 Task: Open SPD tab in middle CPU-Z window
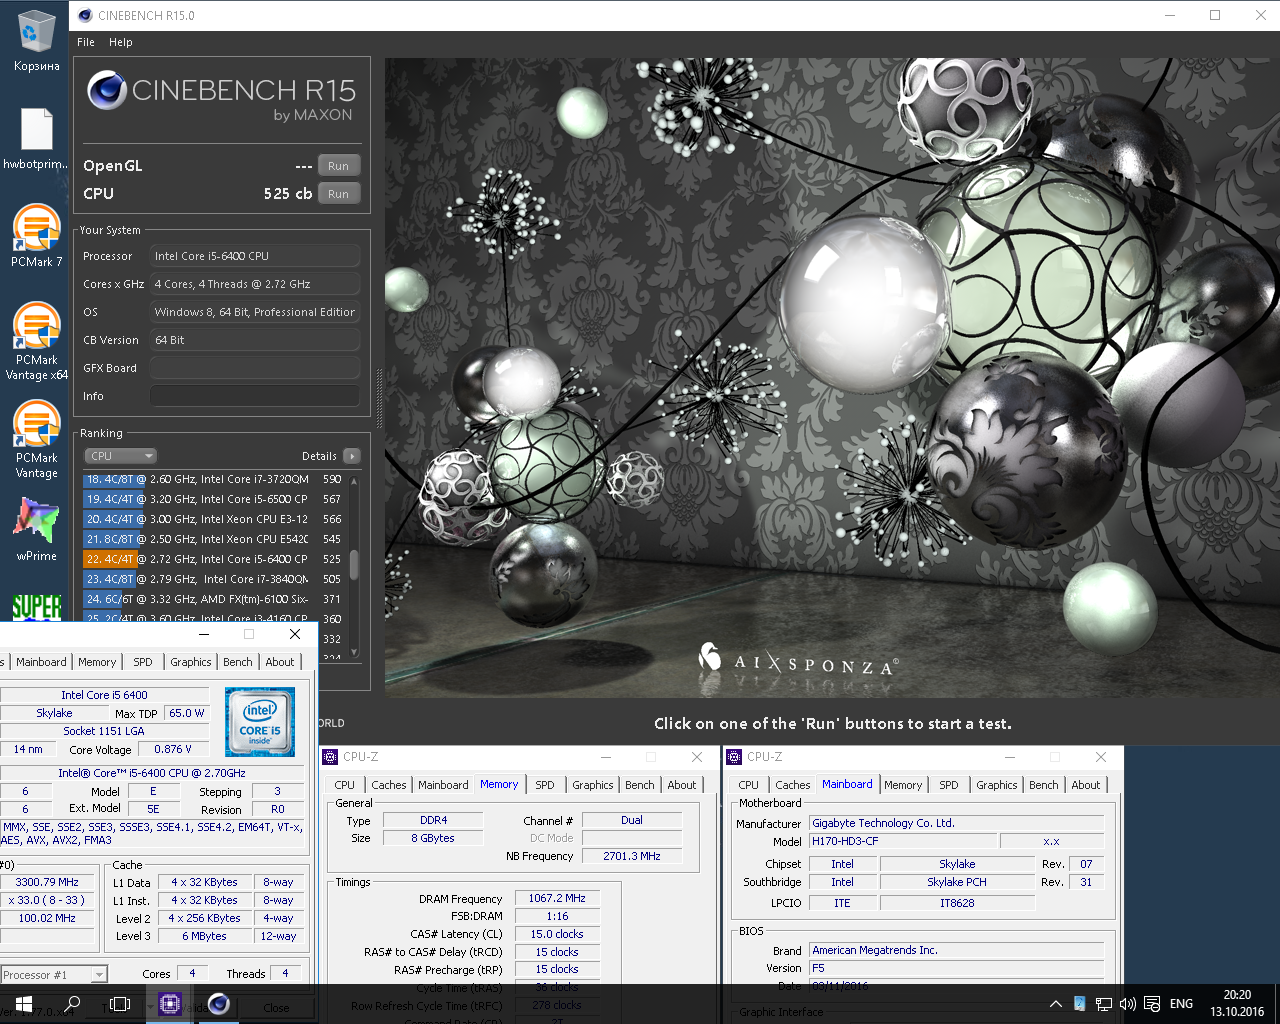(x=545, y=785)
